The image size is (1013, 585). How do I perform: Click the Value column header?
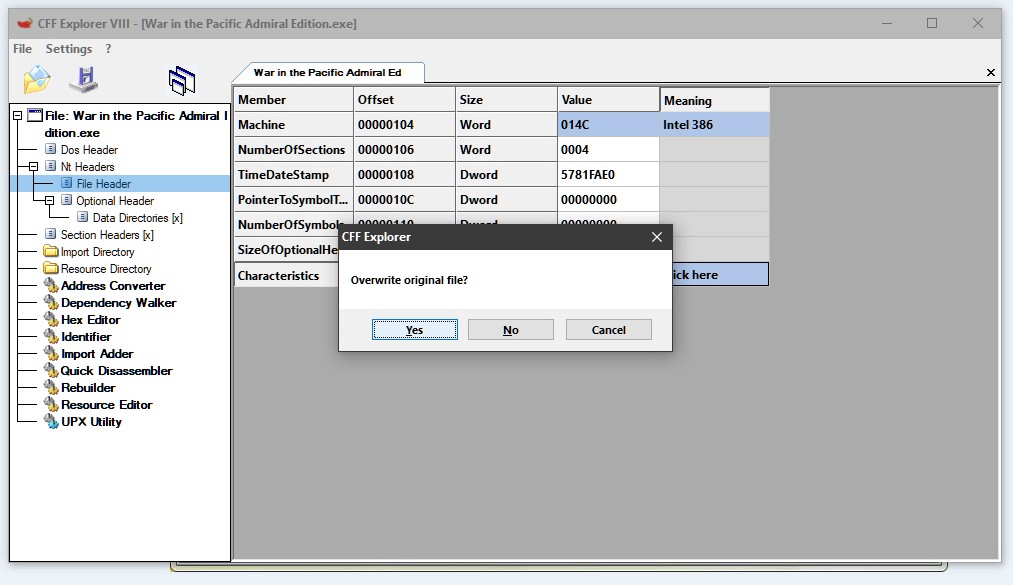coord(608,99)
